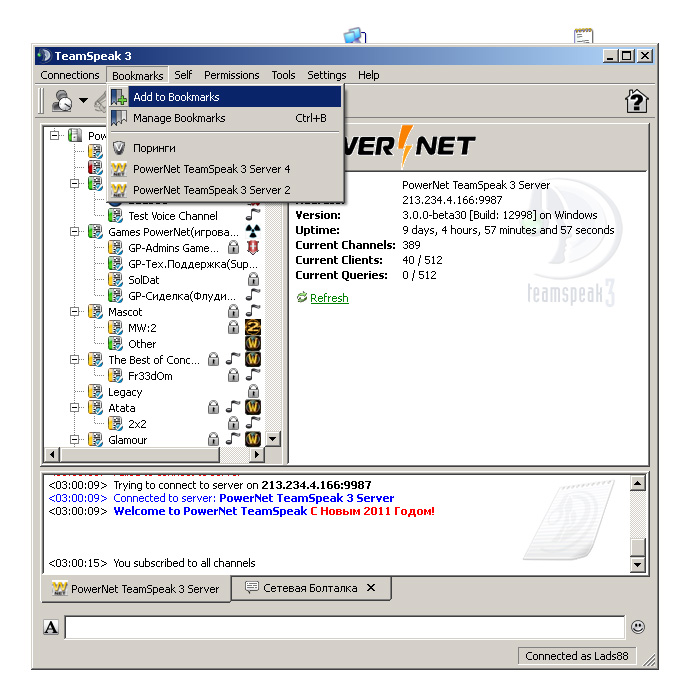Collapse The Best of Conc... channel
Viewport: 700px width, 700px height.
75,359
